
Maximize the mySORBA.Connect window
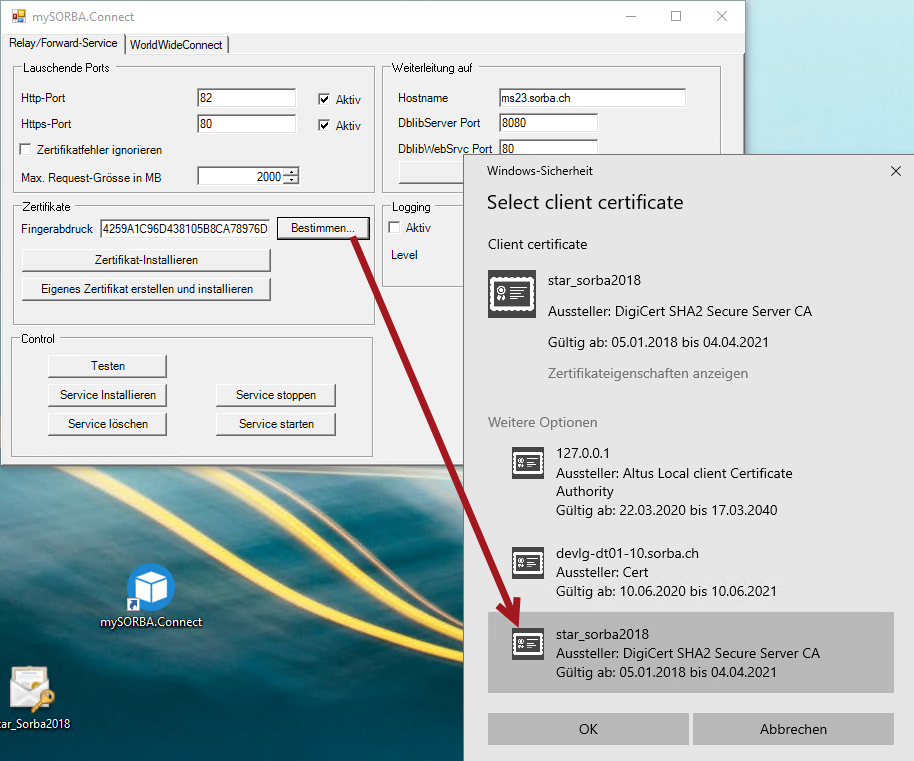coord(676,16)
